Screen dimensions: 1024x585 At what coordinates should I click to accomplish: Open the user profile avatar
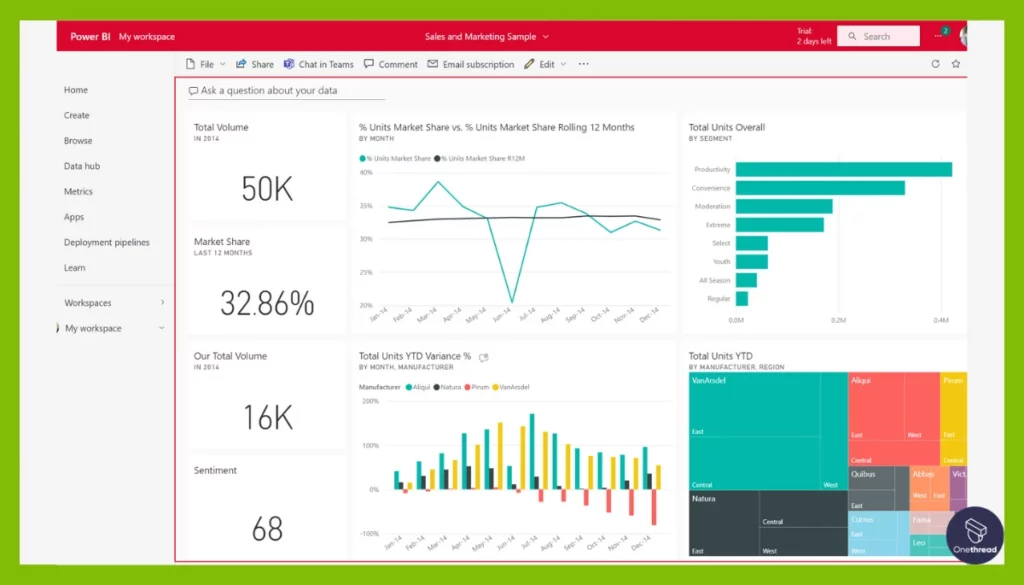coord(963,36)
